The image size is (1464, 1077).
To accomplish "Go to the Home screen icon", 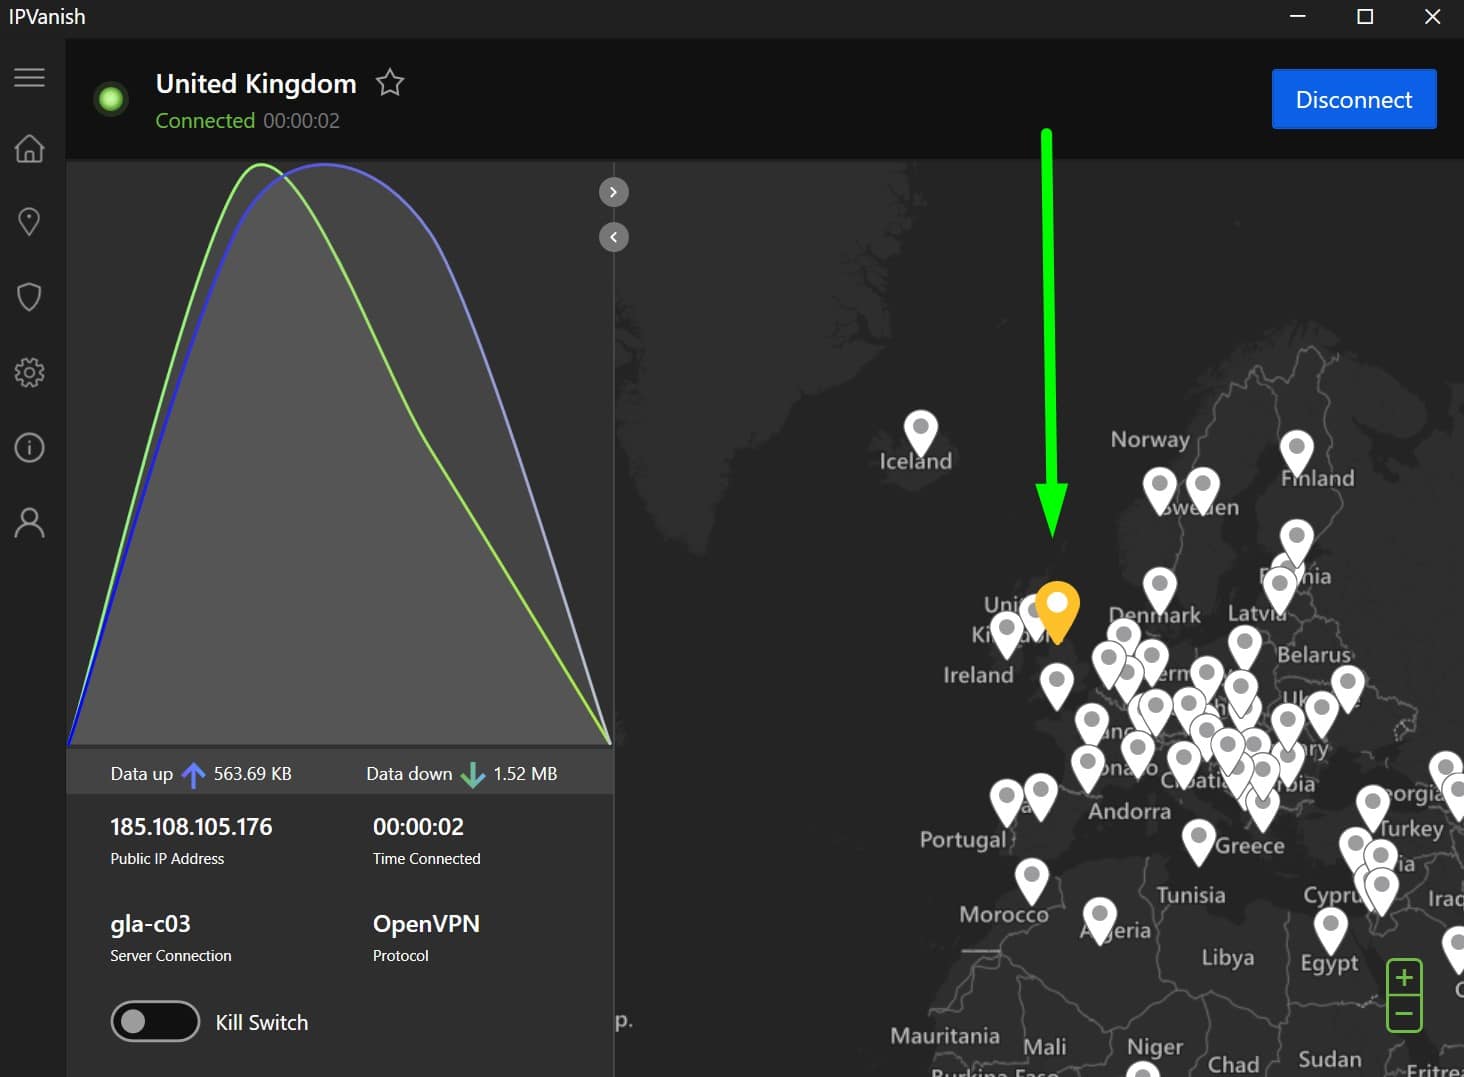I will coord(29,148).
